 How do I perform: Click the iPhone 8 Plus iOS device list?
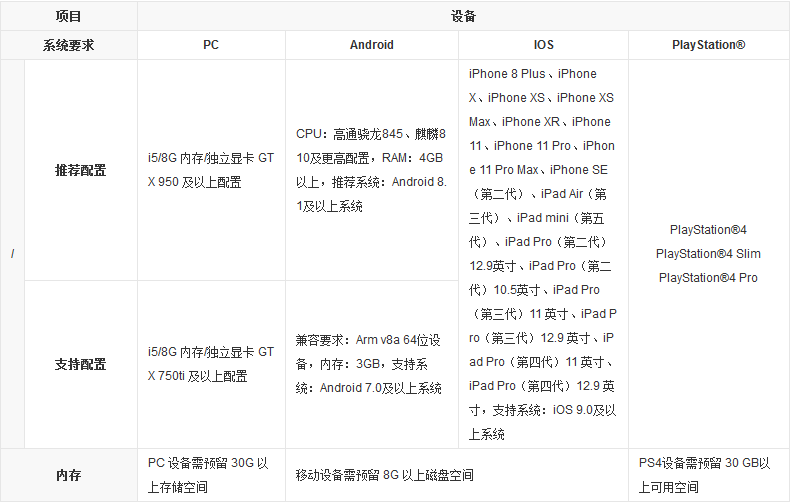coord(543,254)
